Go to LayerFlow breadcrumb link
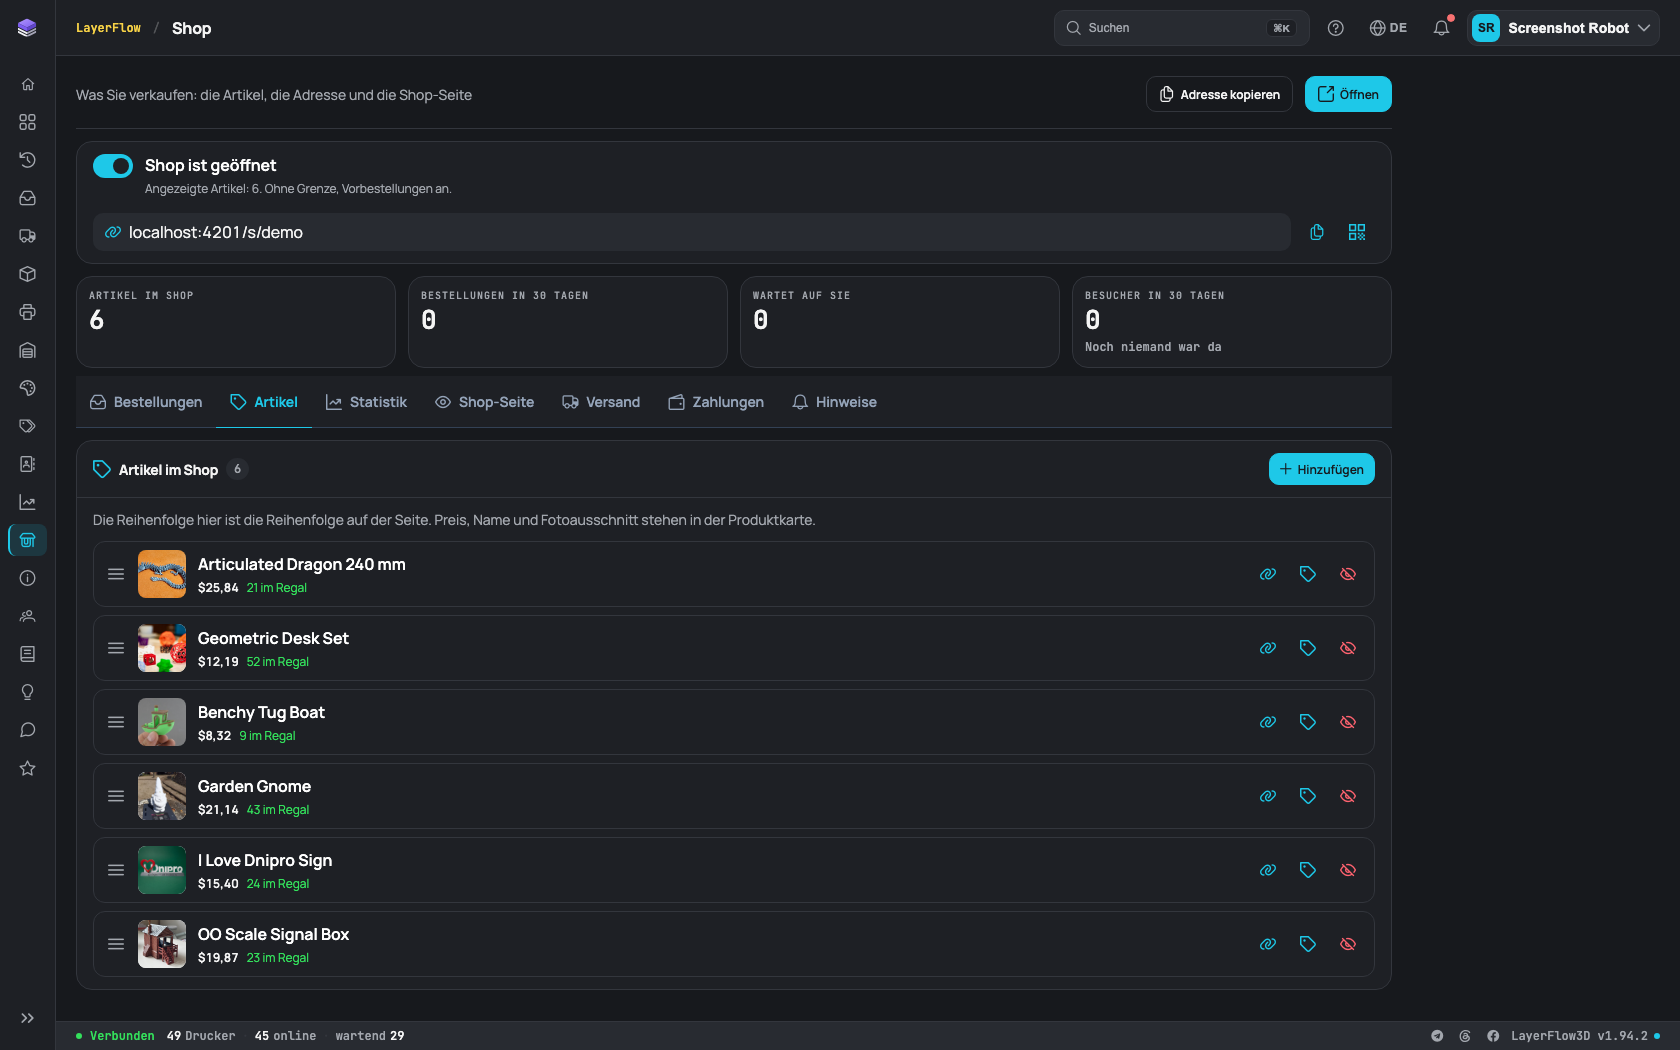The height and width of the screenshot is (1050, 1680). click(x=108, y=28)
